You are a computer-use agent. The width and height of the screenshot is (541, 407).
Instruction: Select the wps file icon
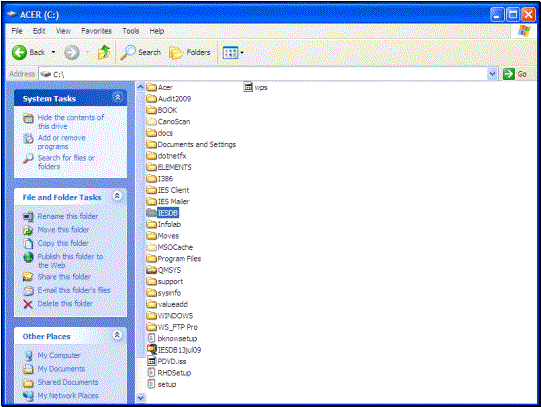pos(248,87)
